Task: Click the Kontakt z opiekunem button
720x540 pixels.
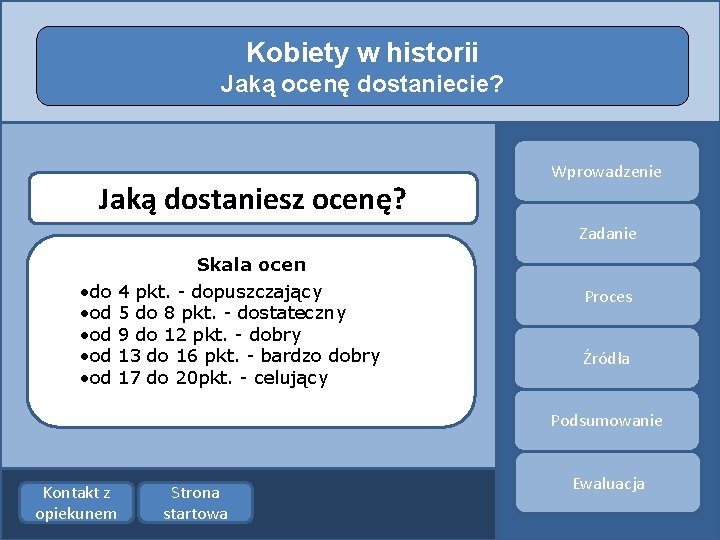Action: 76,502
